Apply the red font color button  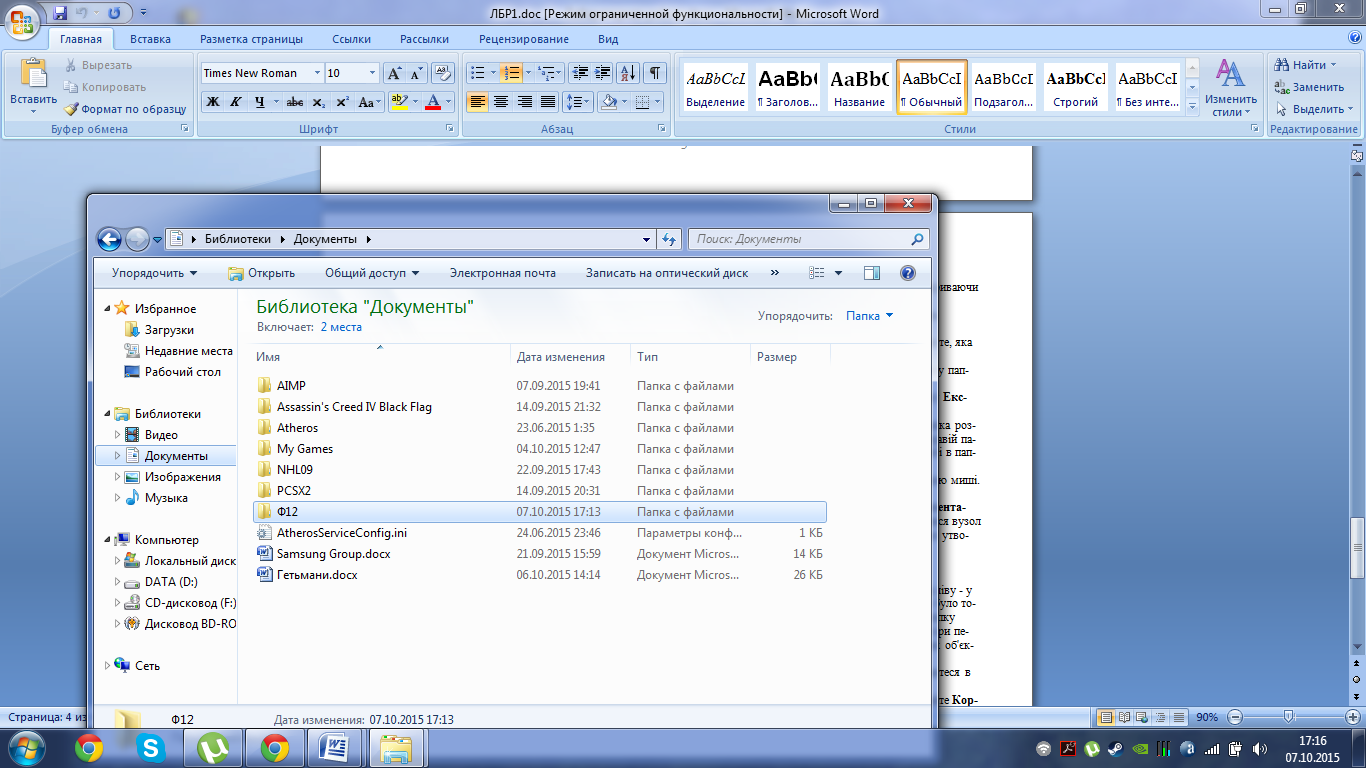pyautogui.click(x=433, y=102)
